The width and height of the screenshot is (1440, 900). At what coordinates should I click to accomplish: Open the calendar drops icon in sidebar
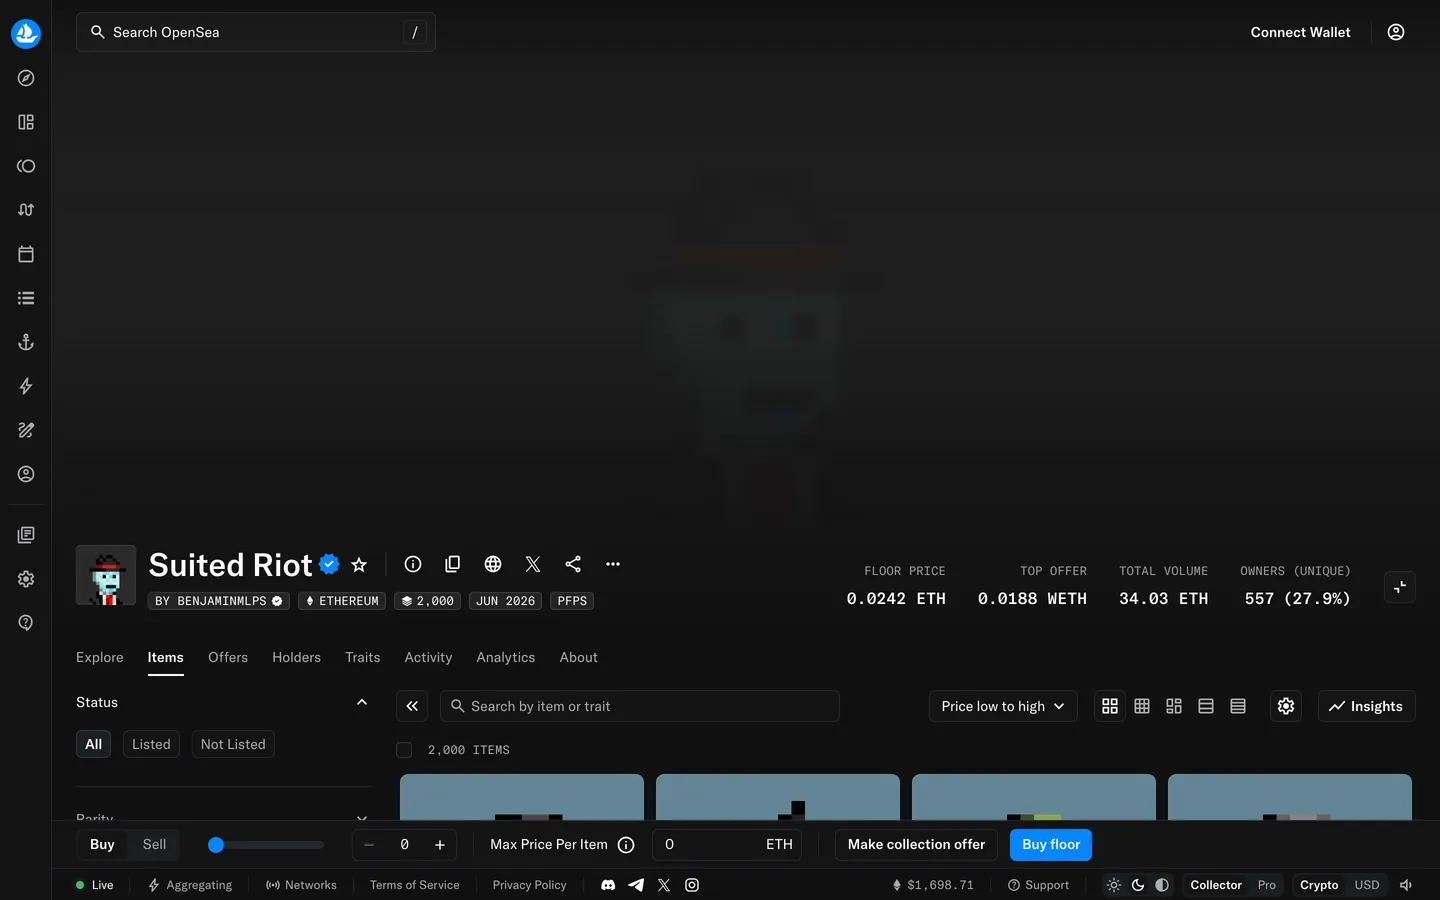pos(26,254)
